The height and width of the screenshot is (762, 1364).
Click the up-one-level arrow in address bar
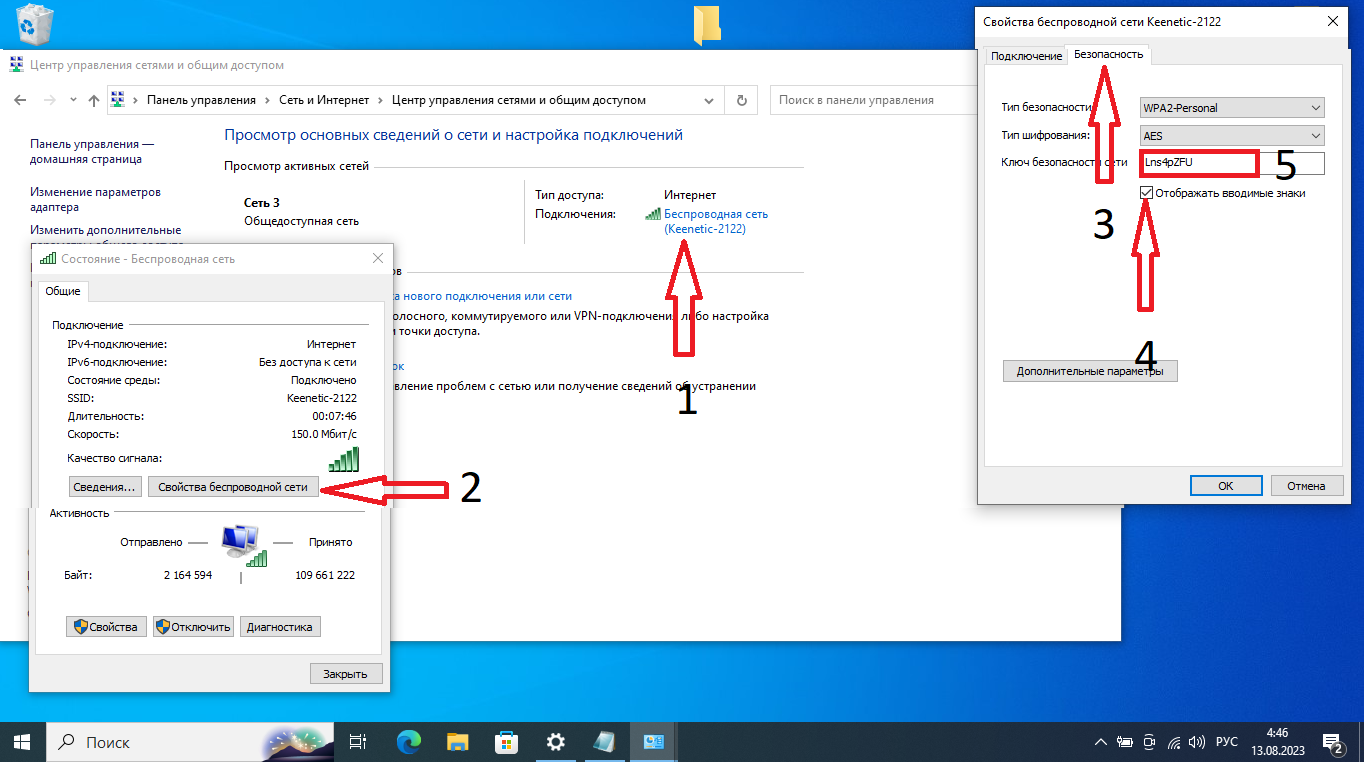tap(94, 100)
